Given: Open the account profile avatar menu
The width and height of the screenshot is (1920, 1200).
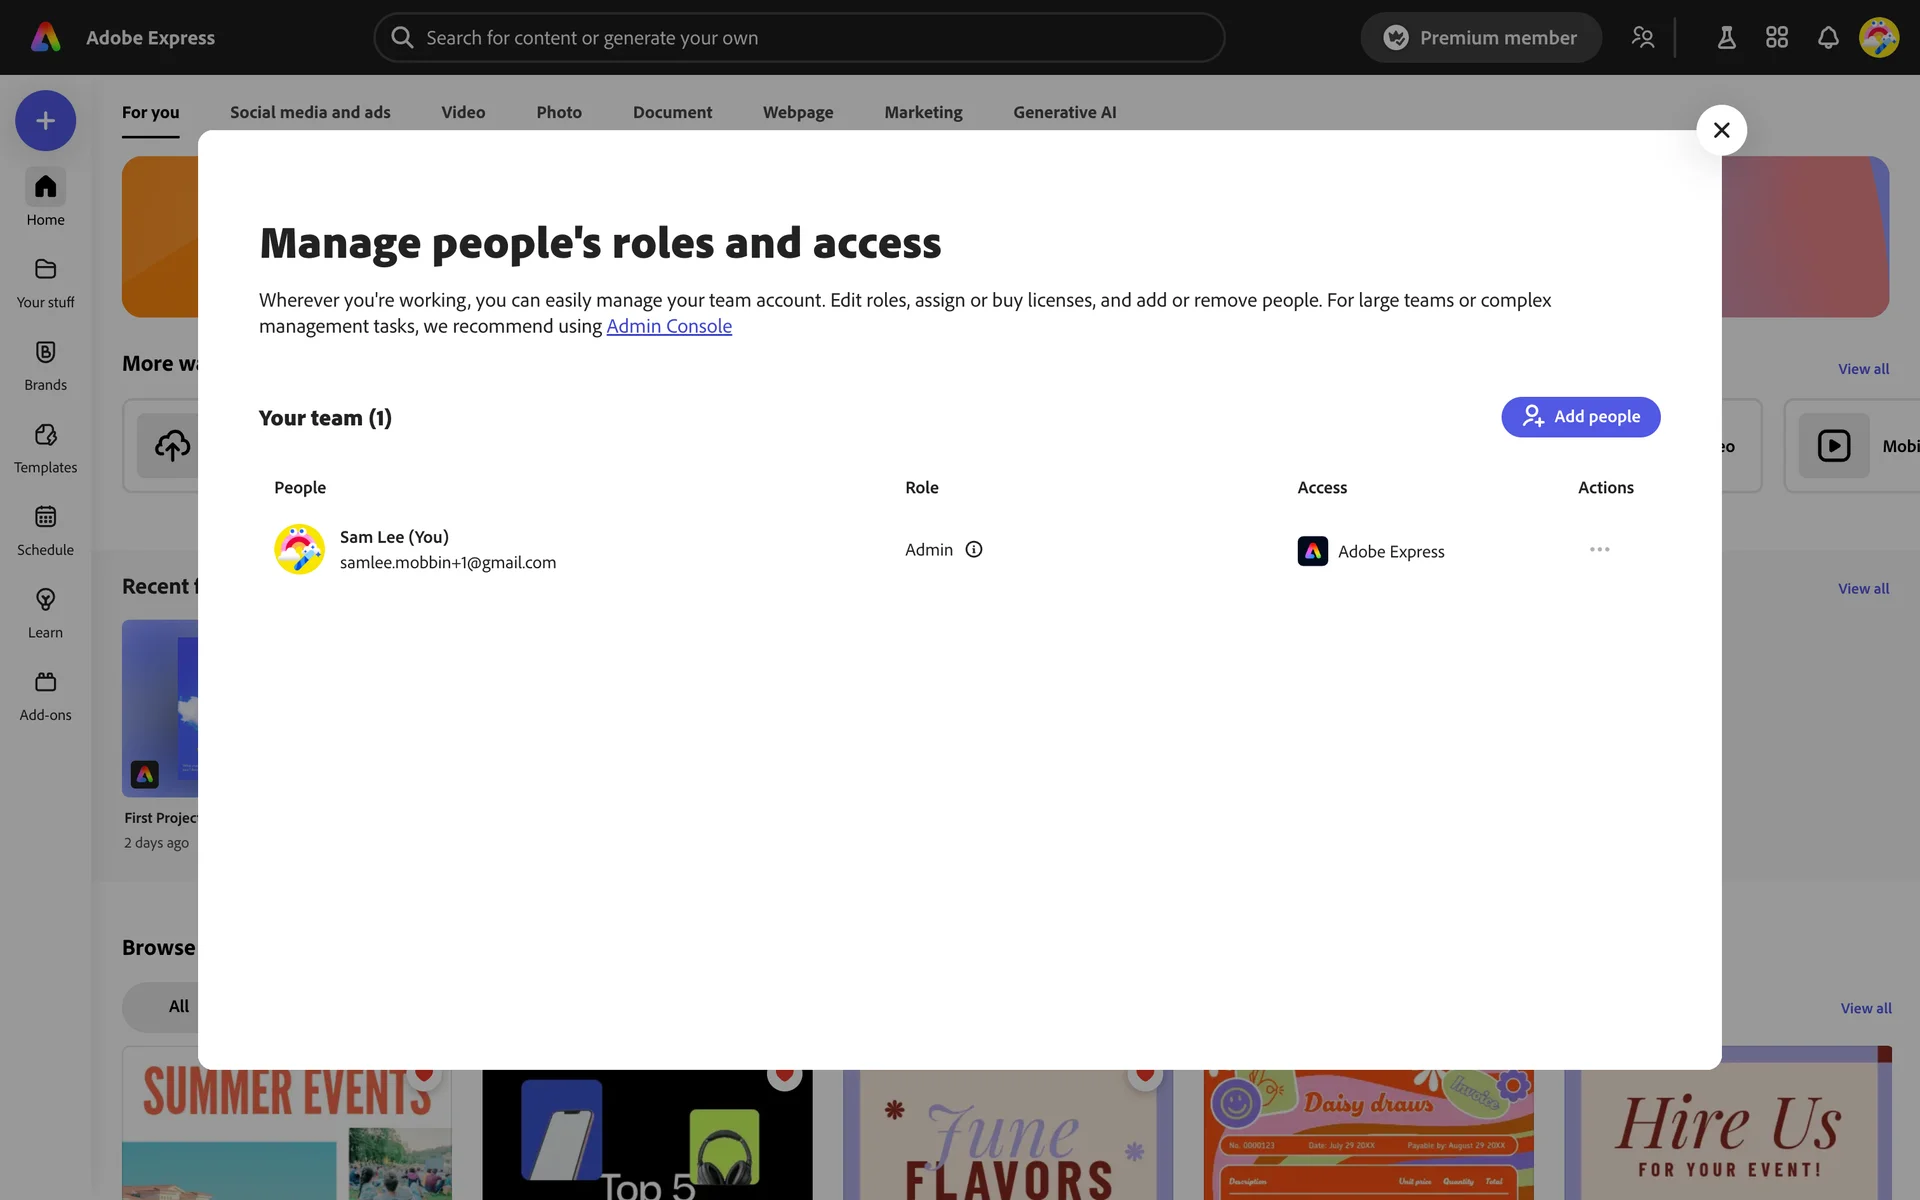Looking at the screenshot, I should click(x=1878, y=38).
